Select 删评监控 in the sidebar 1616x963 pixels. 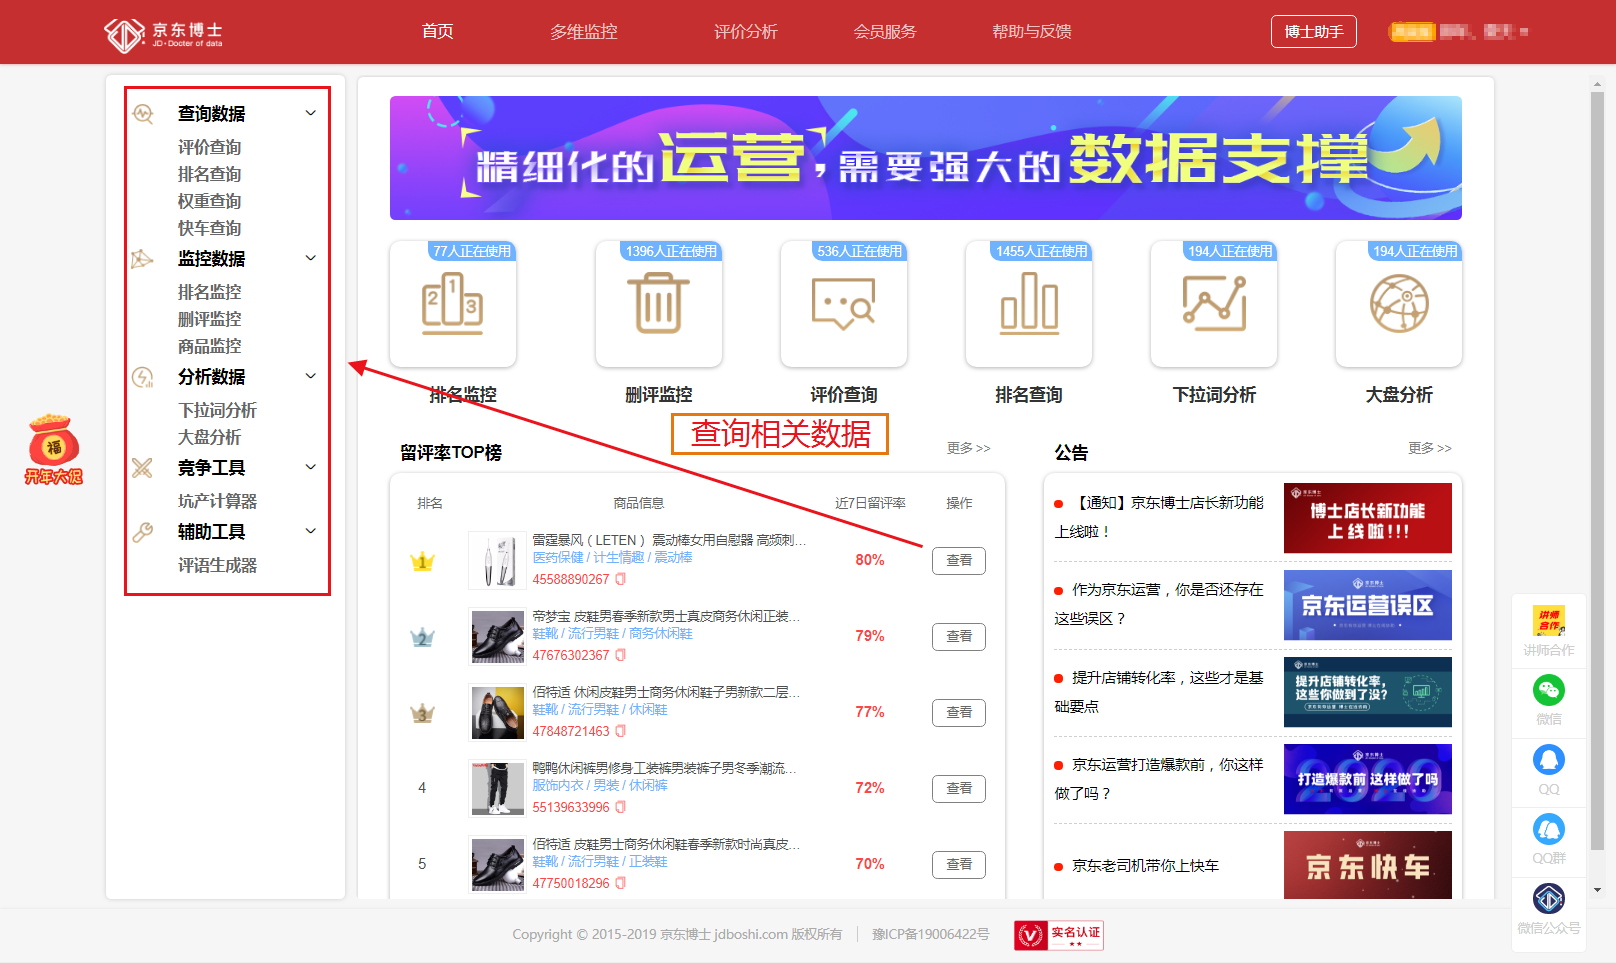tap(210, 319)
